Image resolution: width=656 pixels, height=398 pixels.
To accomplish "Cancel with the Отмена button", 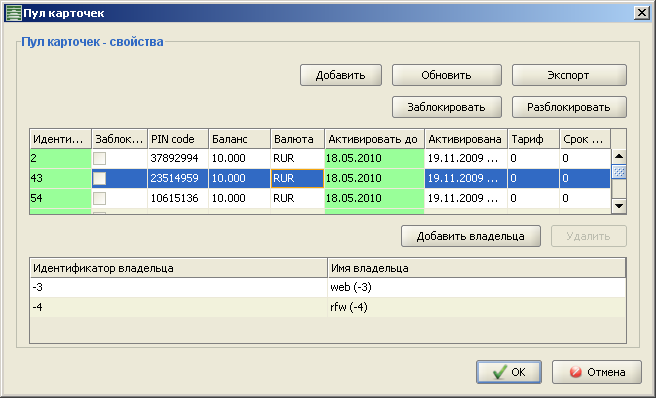I will 597,372.
